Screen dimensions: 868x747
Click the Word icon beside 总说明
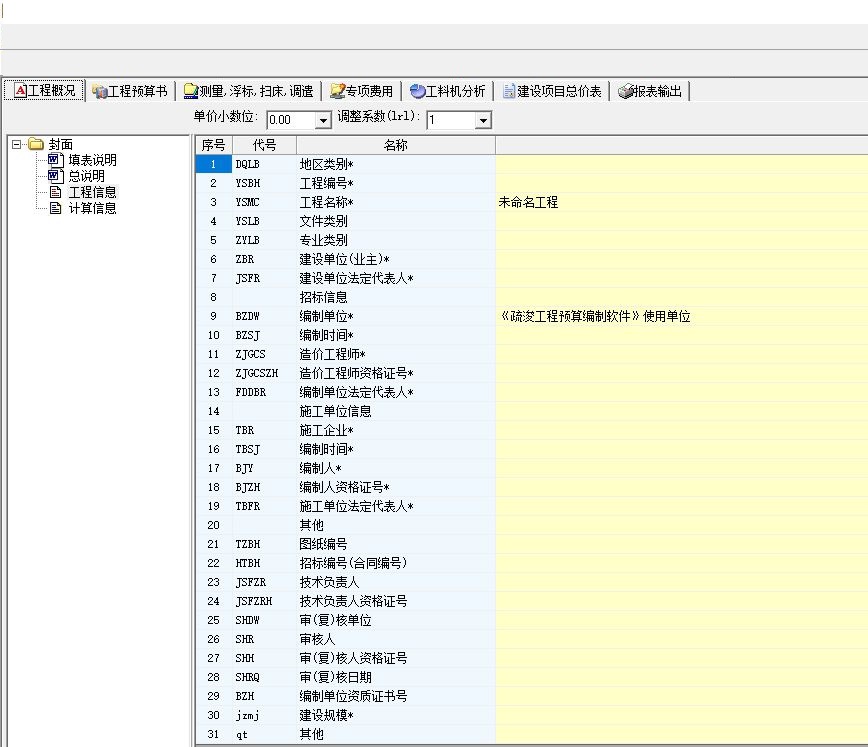pyautogui.click(x=55, y=176)
